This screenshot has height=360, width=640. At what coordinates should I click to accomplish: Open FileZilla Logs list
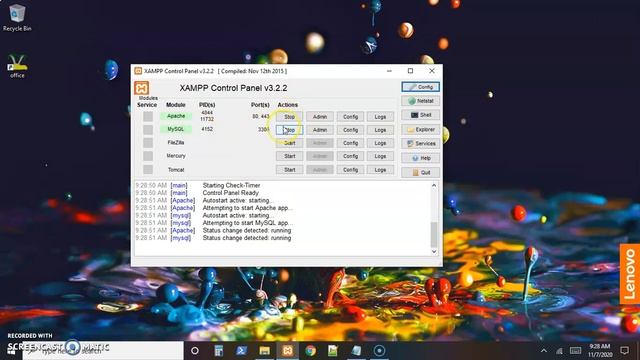pos(380,143)
